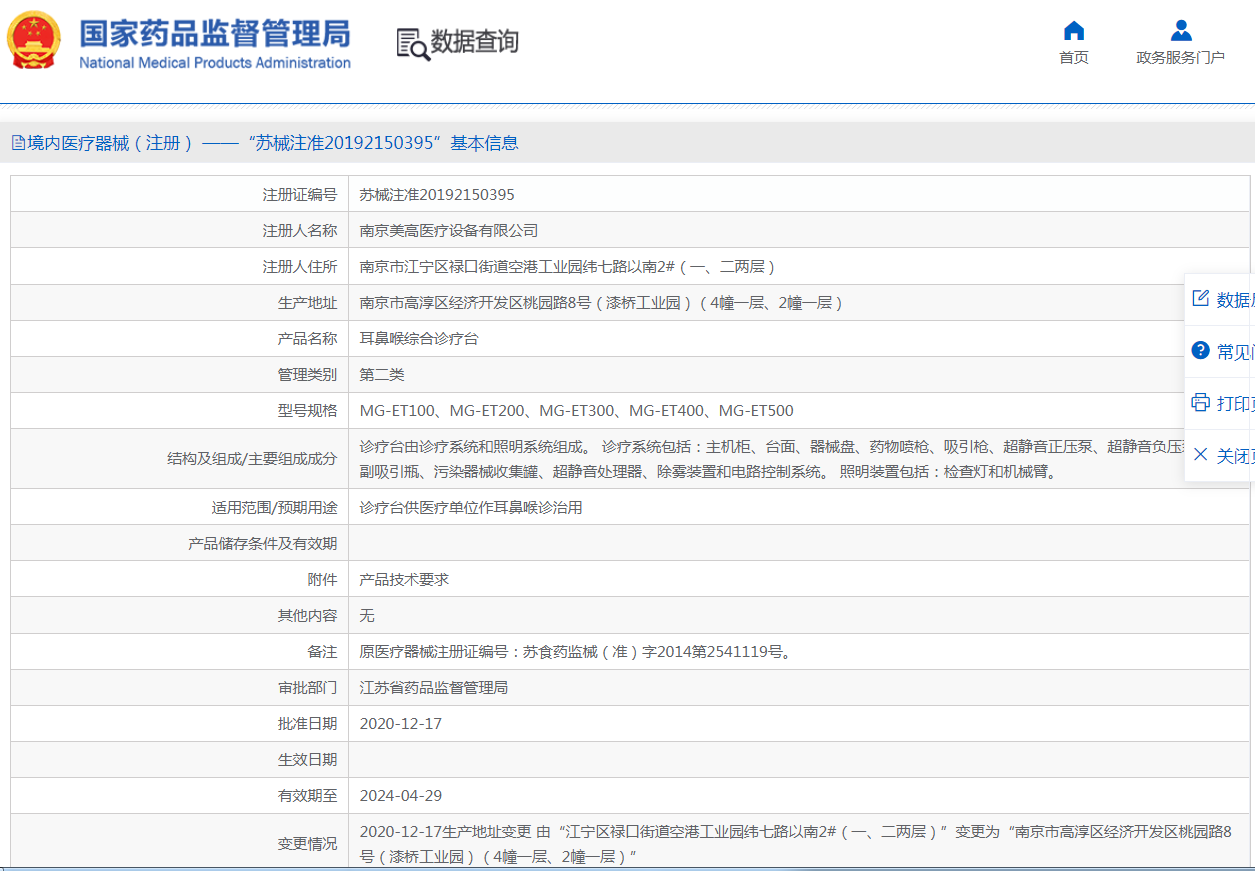
Task: Click 国家药品监督管理局 site title
Action: pyautogui.click(x=215, y=33)
